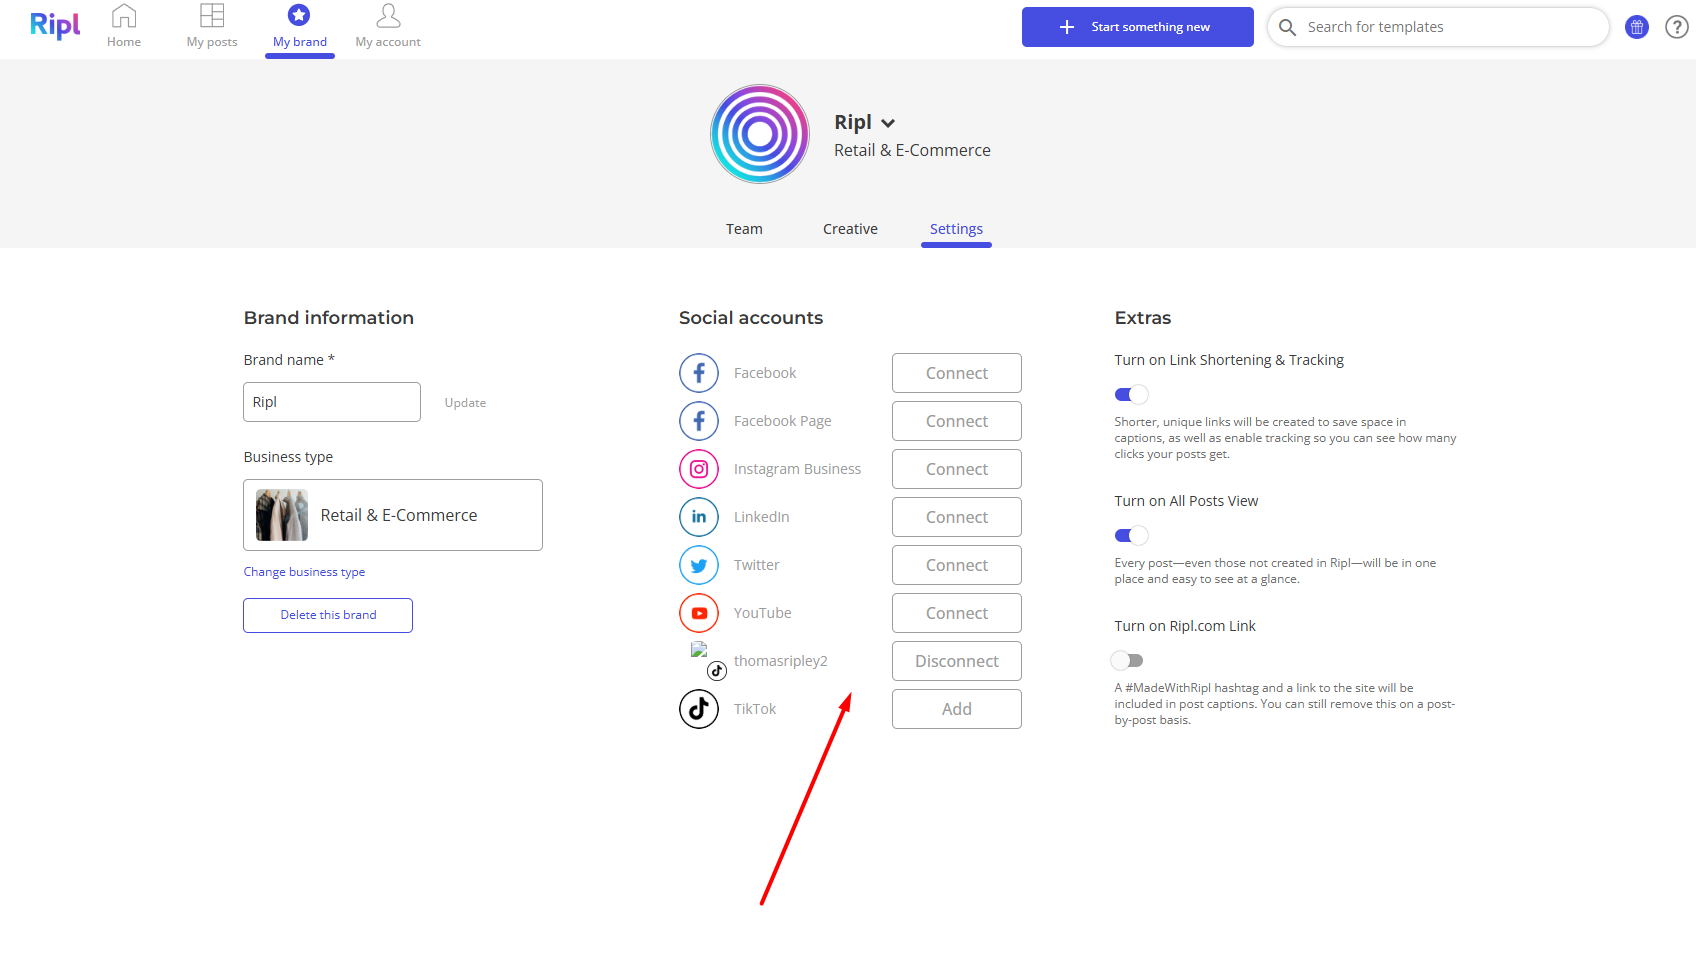1696x977 pixels.
Task: Click the Instagram Business icon
Action: (699, 469)
